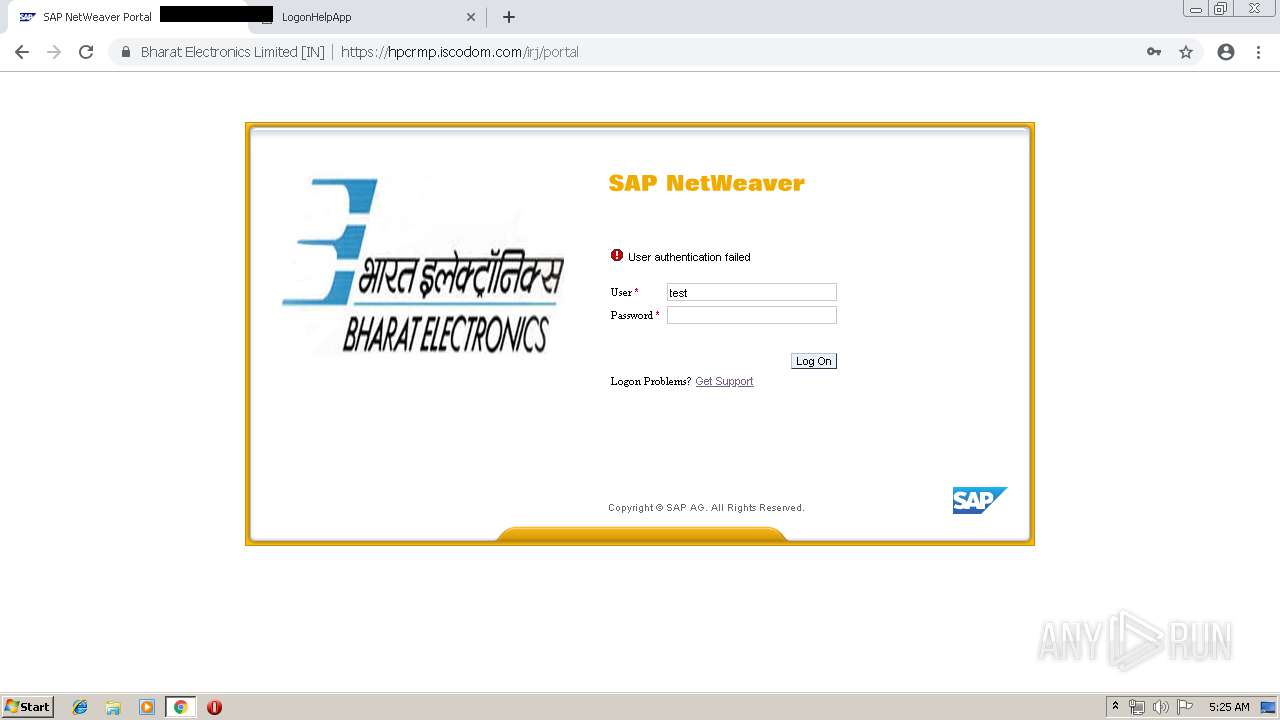Open File Explorer from the taskbar
The image size is (1280, 720).
click(x=113, y=707)
